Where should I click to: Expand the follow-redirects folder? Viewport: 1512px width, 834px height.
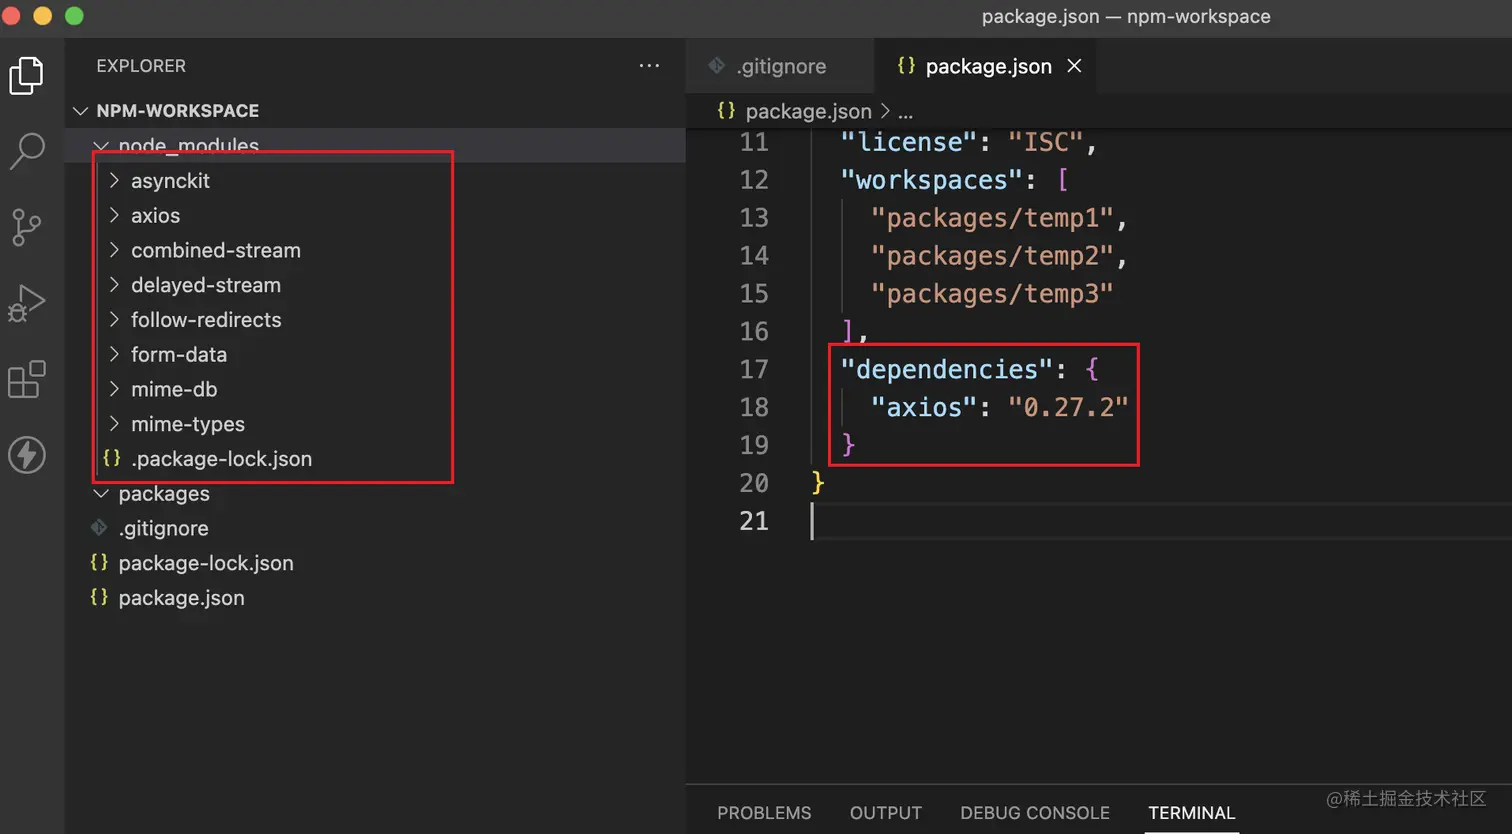(x=205, y=320)
